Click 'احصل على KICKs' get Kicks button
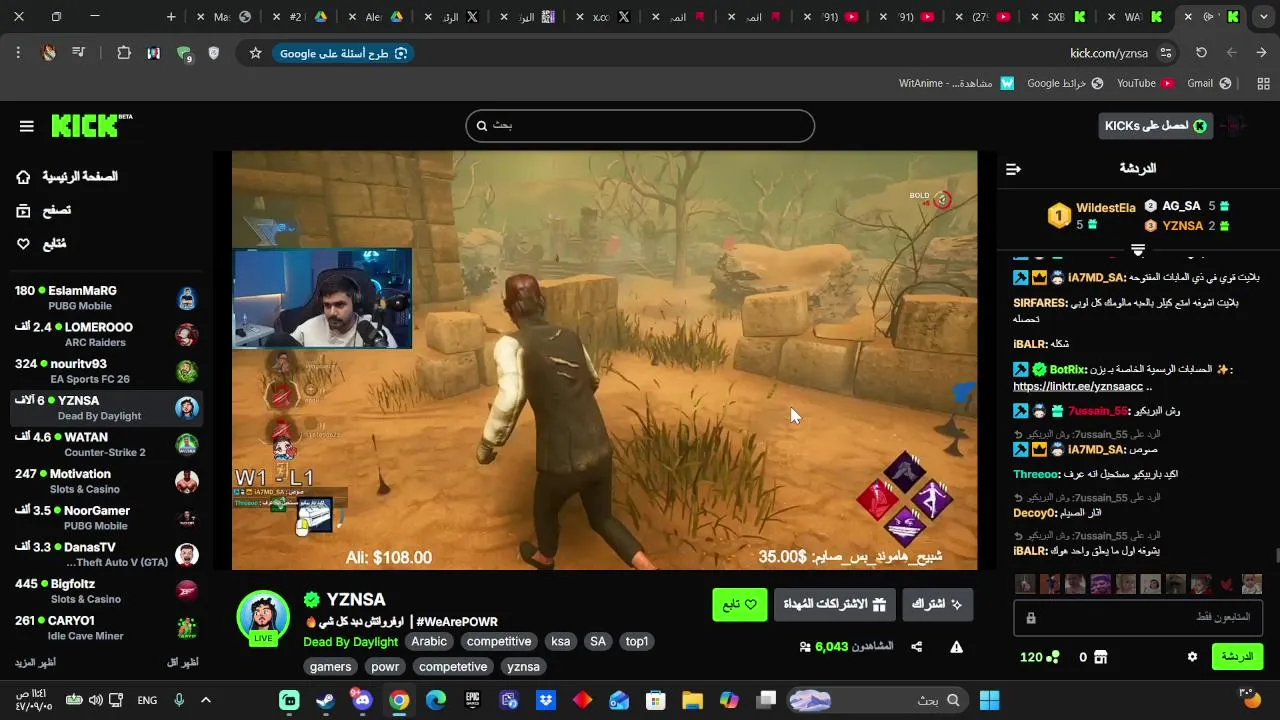The height and width of the screenshot is (720, 1280). pos(1155,125)
